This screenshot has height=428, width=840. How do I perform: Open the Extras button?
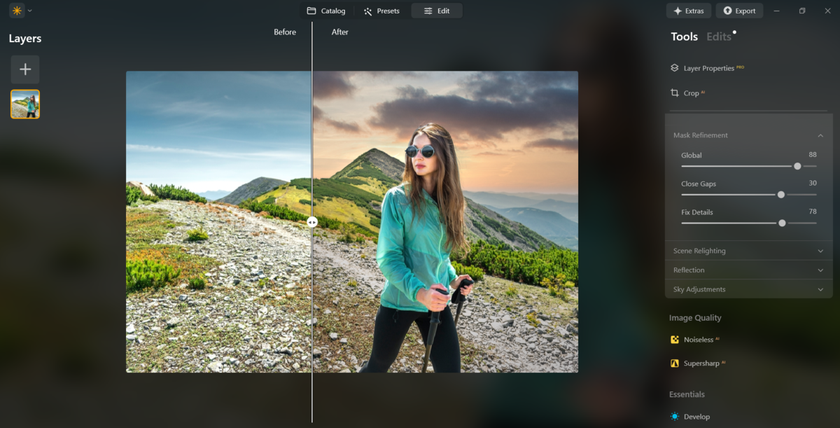688,11
